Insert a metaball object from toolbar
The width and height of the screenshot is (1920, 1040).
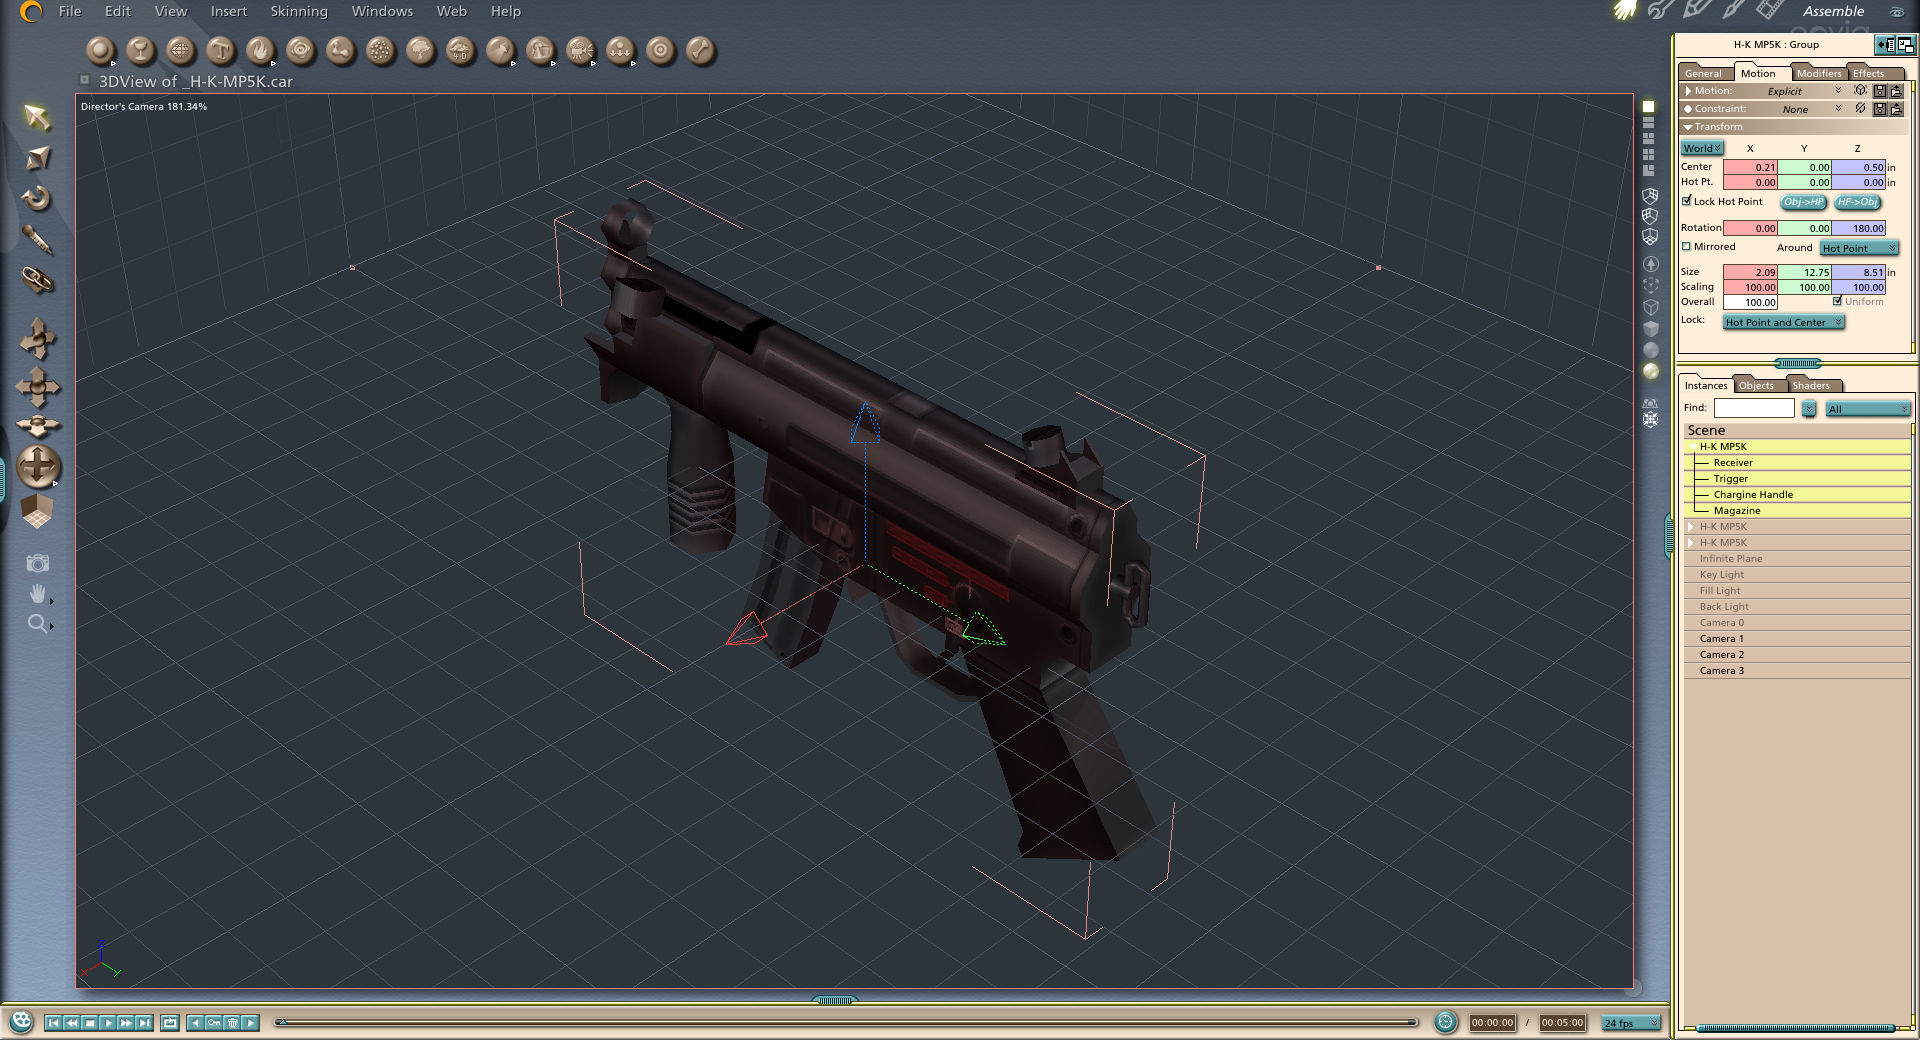[340, 50]
